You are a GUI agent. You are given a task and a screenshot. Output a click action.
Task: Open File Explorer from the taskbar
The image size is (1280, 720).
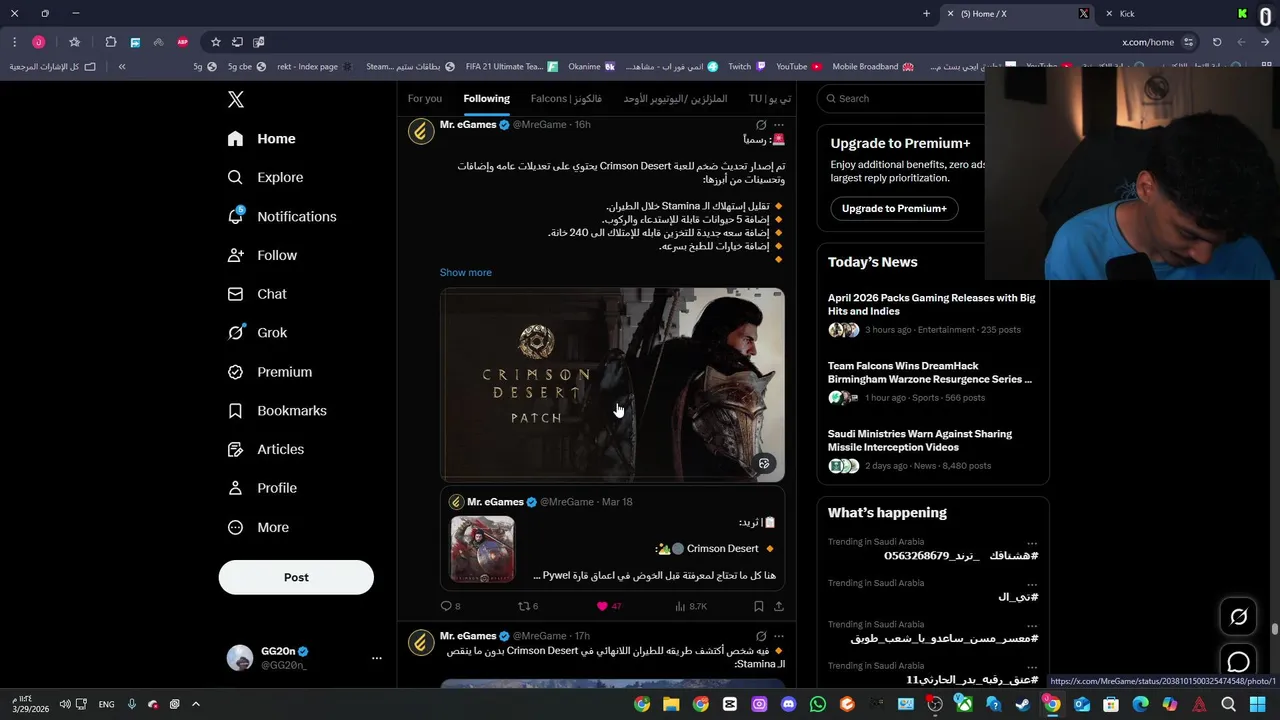(671, 704)
